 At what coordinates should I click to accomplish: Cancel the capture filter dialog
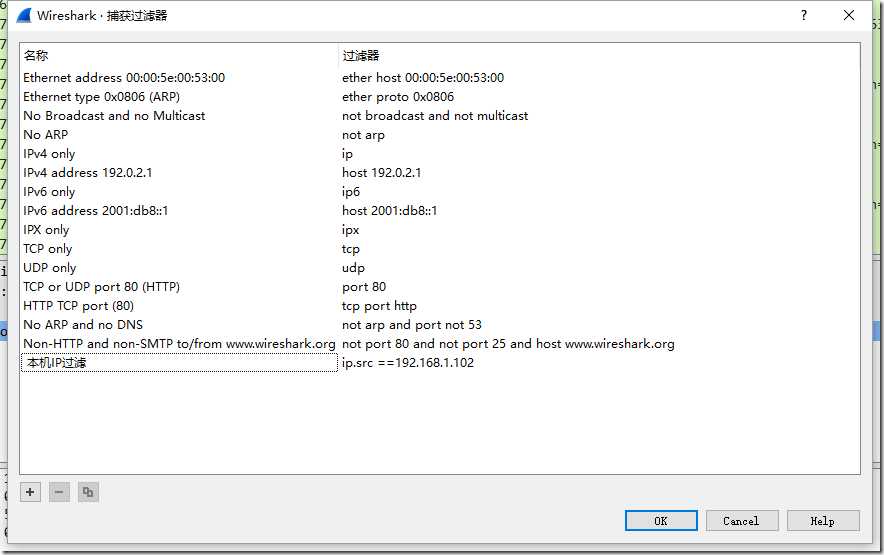click(x=741, y=521)
